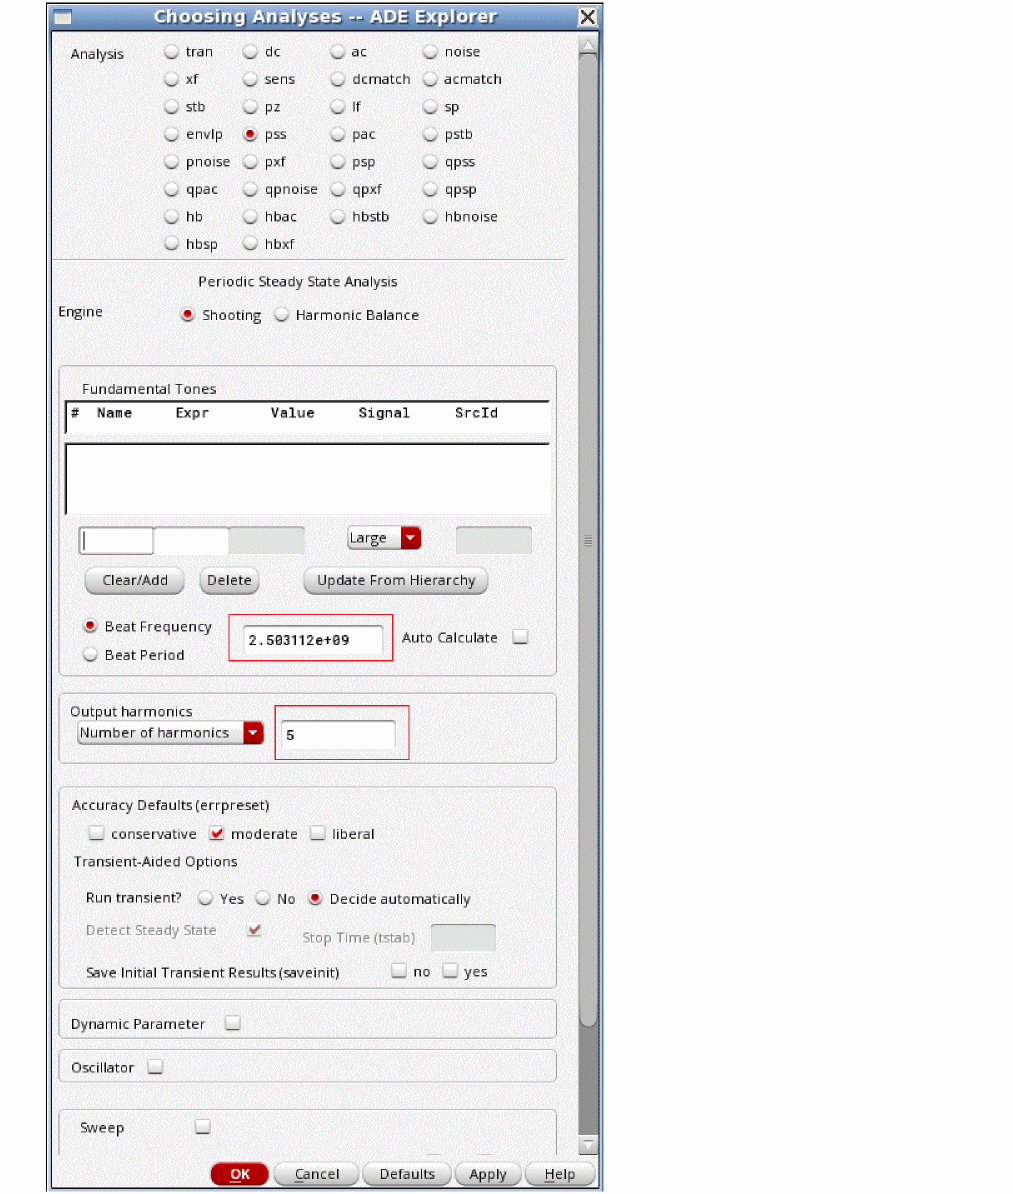The width and height of the screenshot is (1013, 1194).
Task: Check the conservative accuracy option
Action: click(97, 834)
